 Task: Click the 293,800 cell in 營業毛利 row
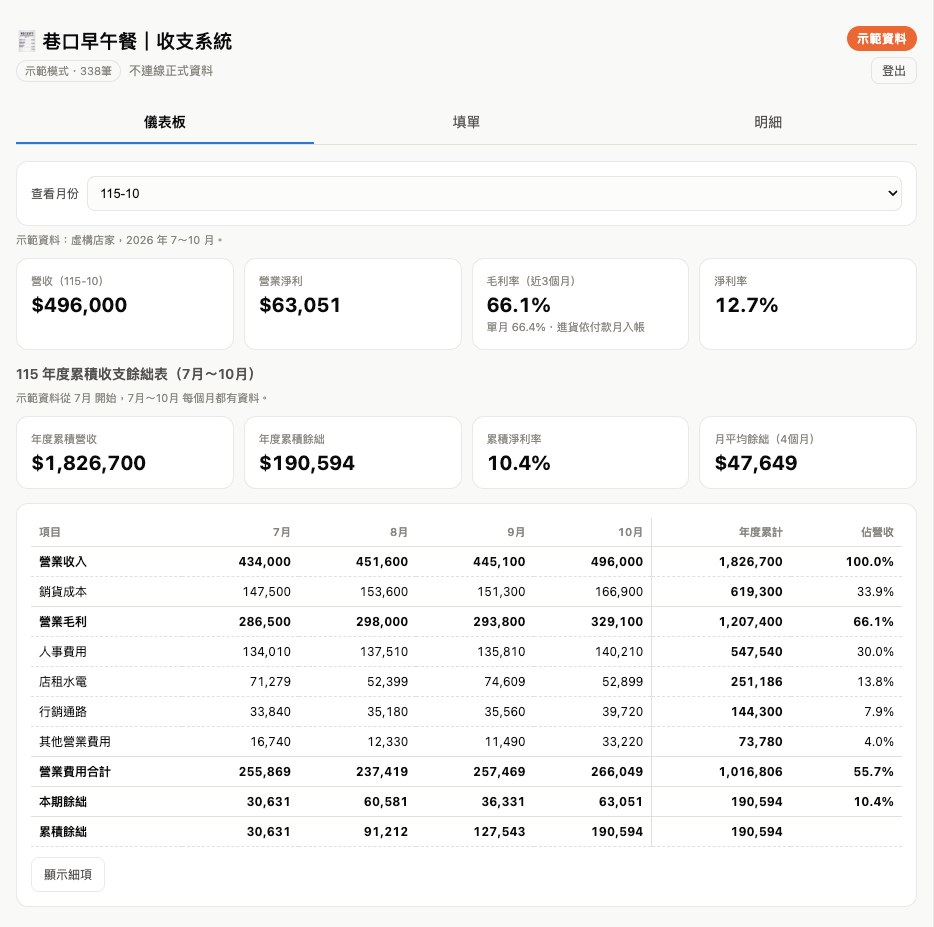coord(499,621)
